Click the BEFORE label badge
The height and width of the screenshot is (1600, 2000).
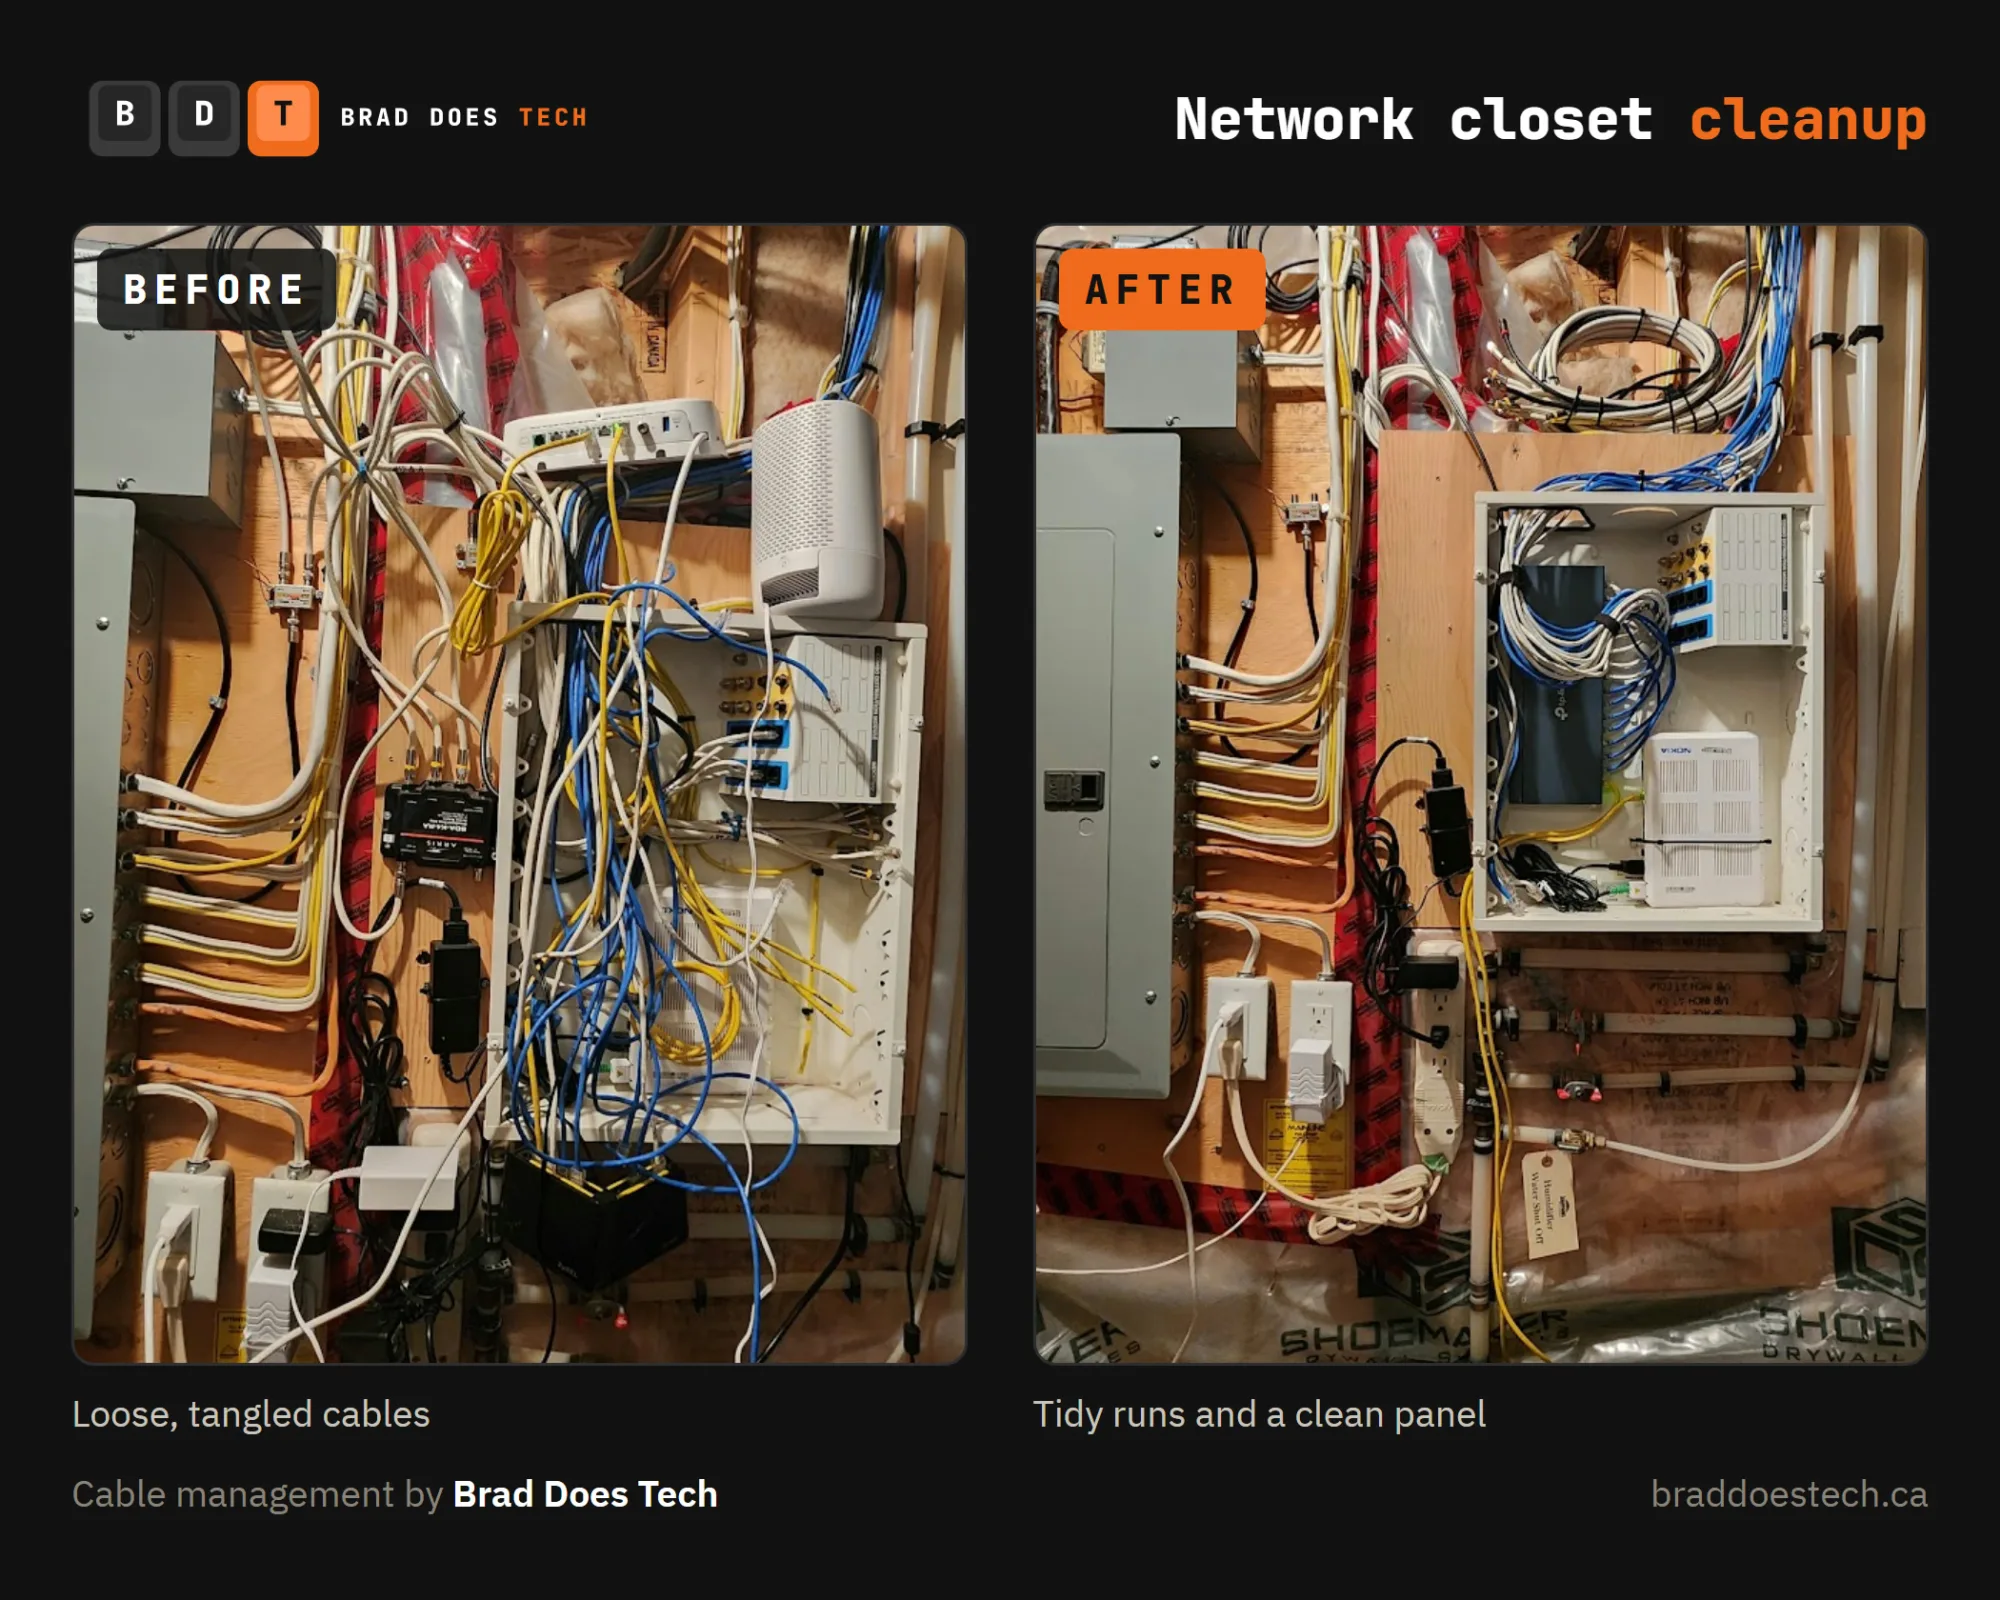[215, 290]
